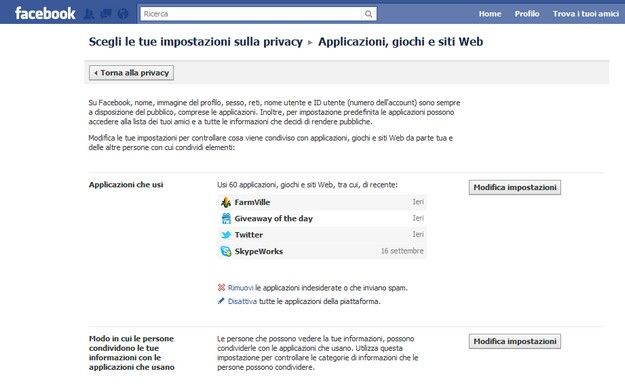Click the search magnifier icon

point(369,14)
